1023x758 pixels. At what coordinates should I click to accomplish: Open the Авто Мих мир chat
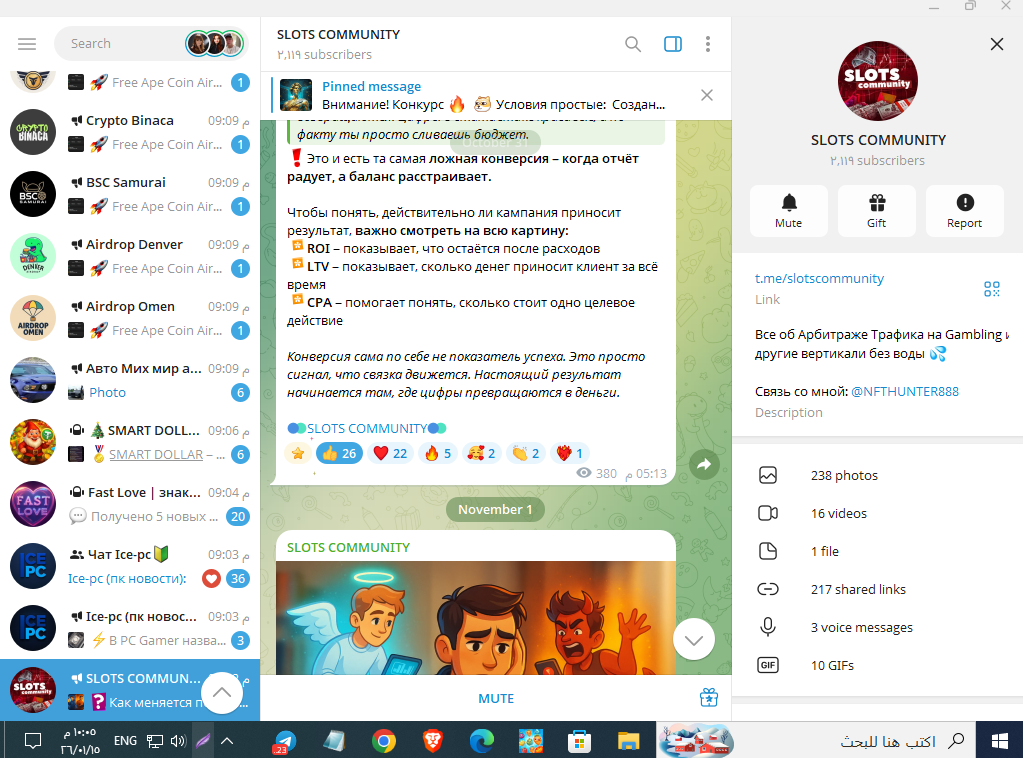point(130,380)
